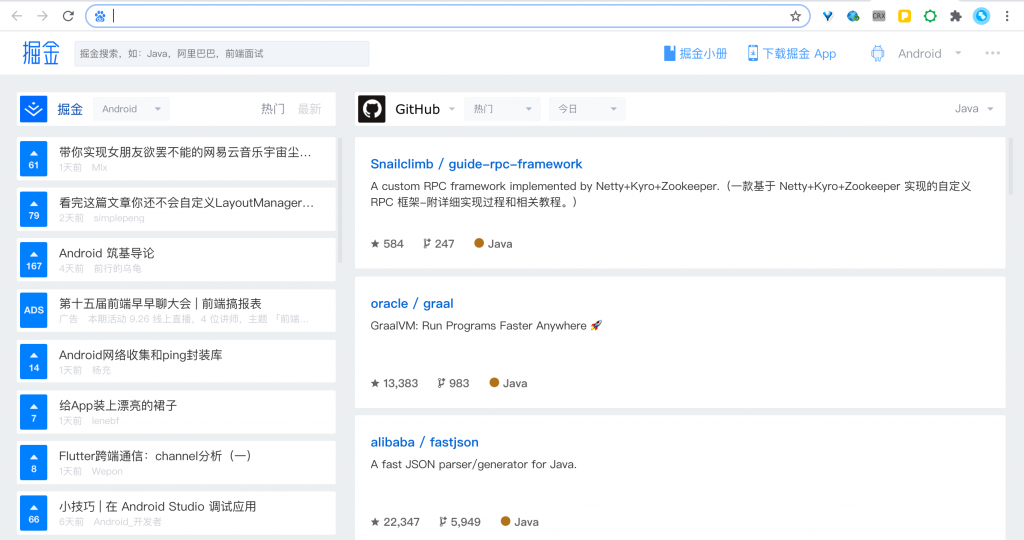Screen dimensions: 1024x540
Task: Upvote the article with 61 votes
Action: (33, 159)
